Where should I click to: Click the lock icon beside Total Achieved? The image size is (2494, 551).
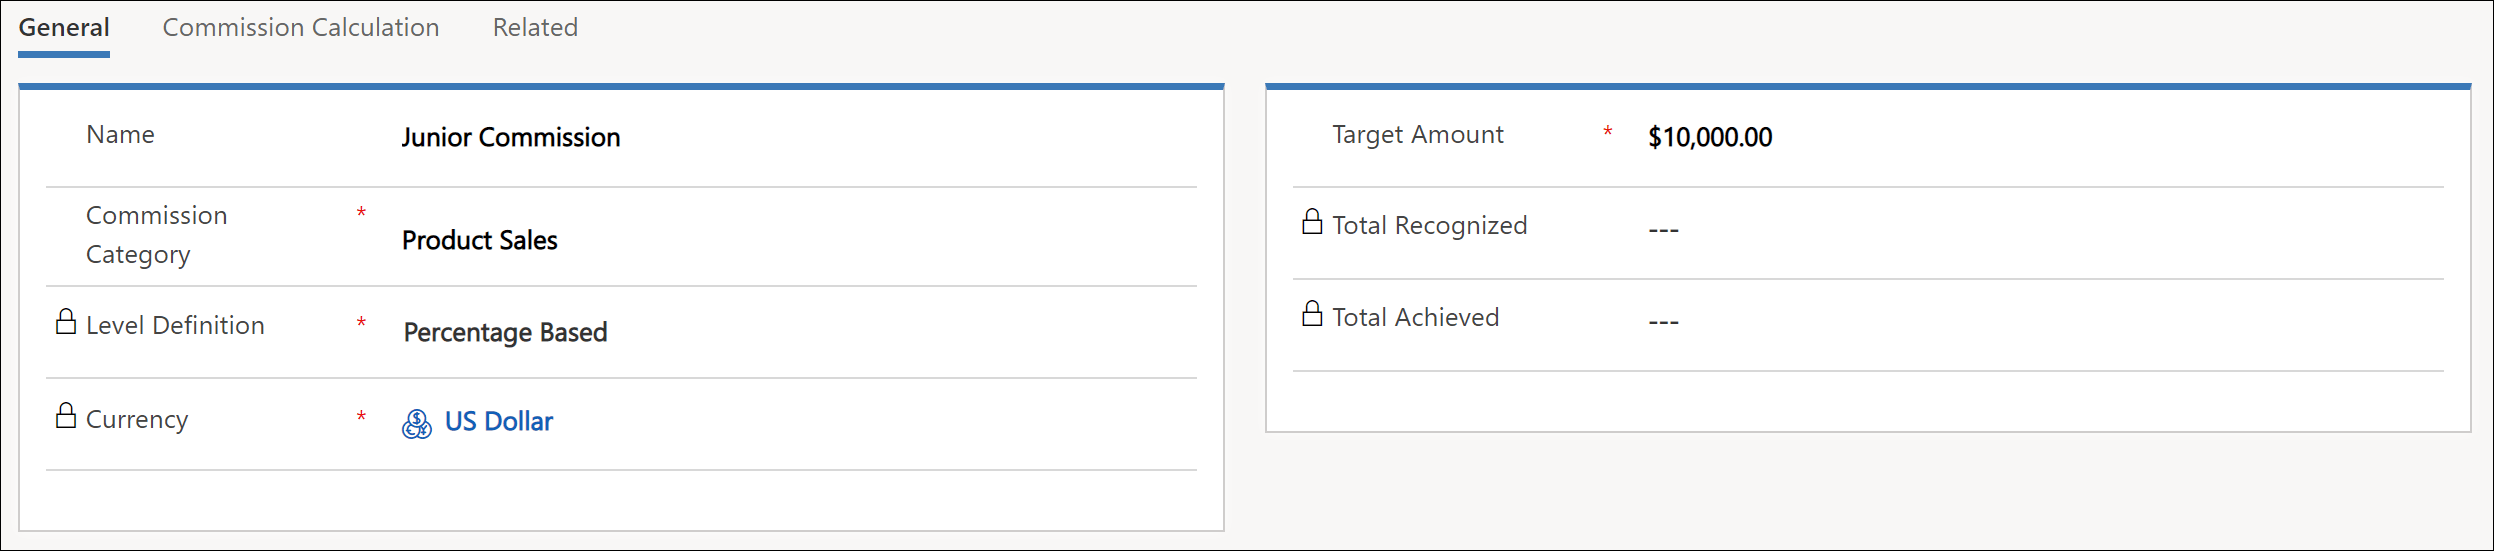click(x=1312, y=314)
